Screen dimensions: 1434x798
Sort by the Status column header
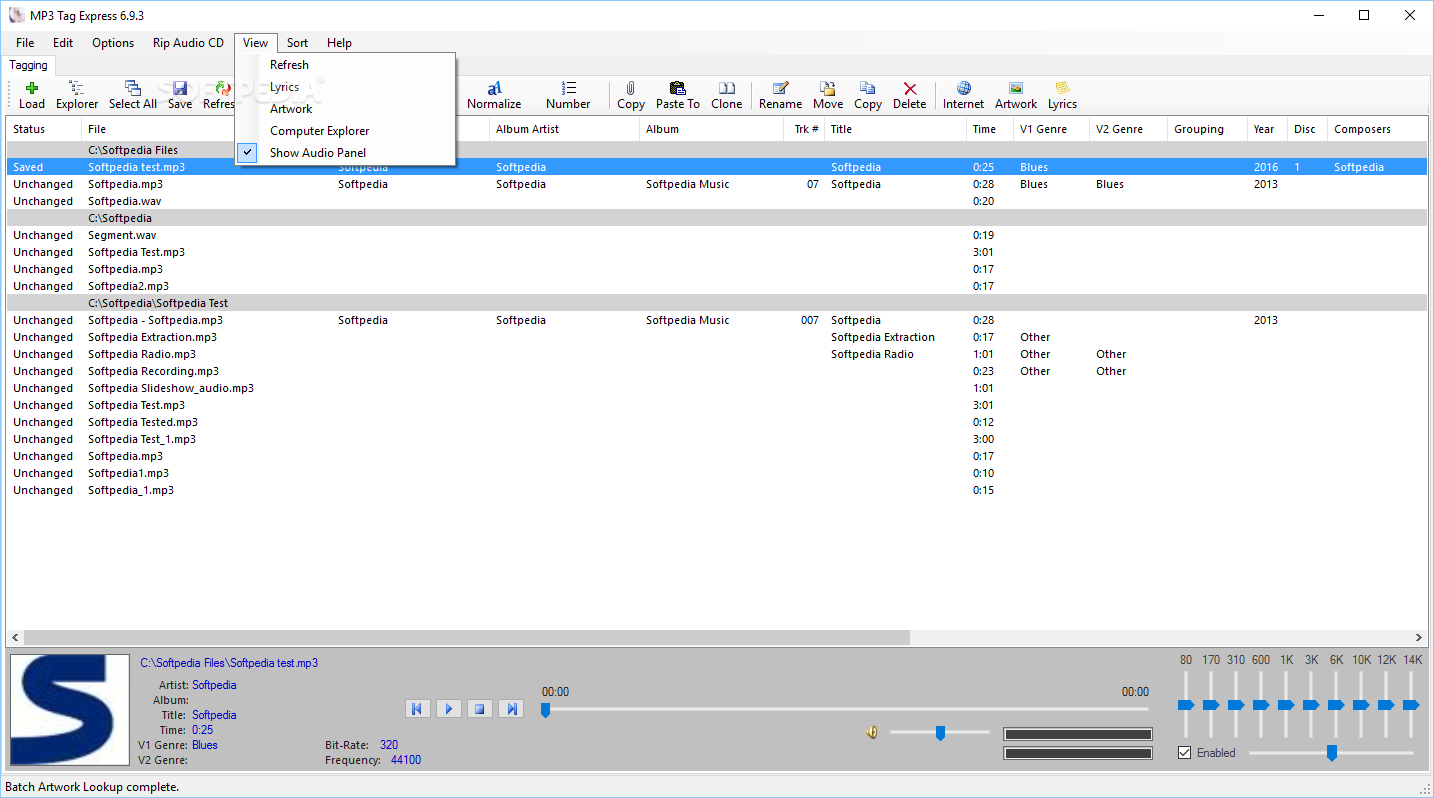pos(44,129)
